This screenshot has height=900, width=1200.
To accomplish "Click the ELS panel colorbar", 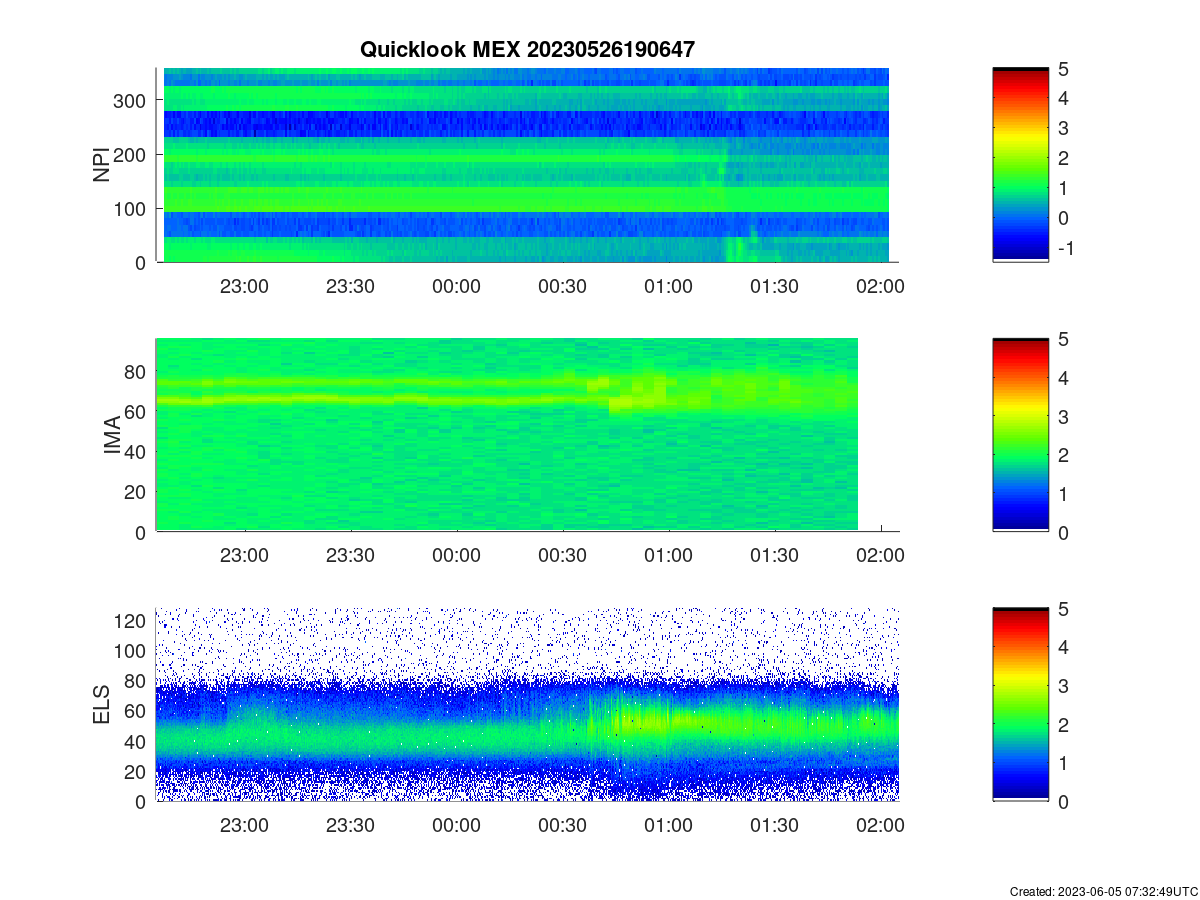I will click(1020, 704).
